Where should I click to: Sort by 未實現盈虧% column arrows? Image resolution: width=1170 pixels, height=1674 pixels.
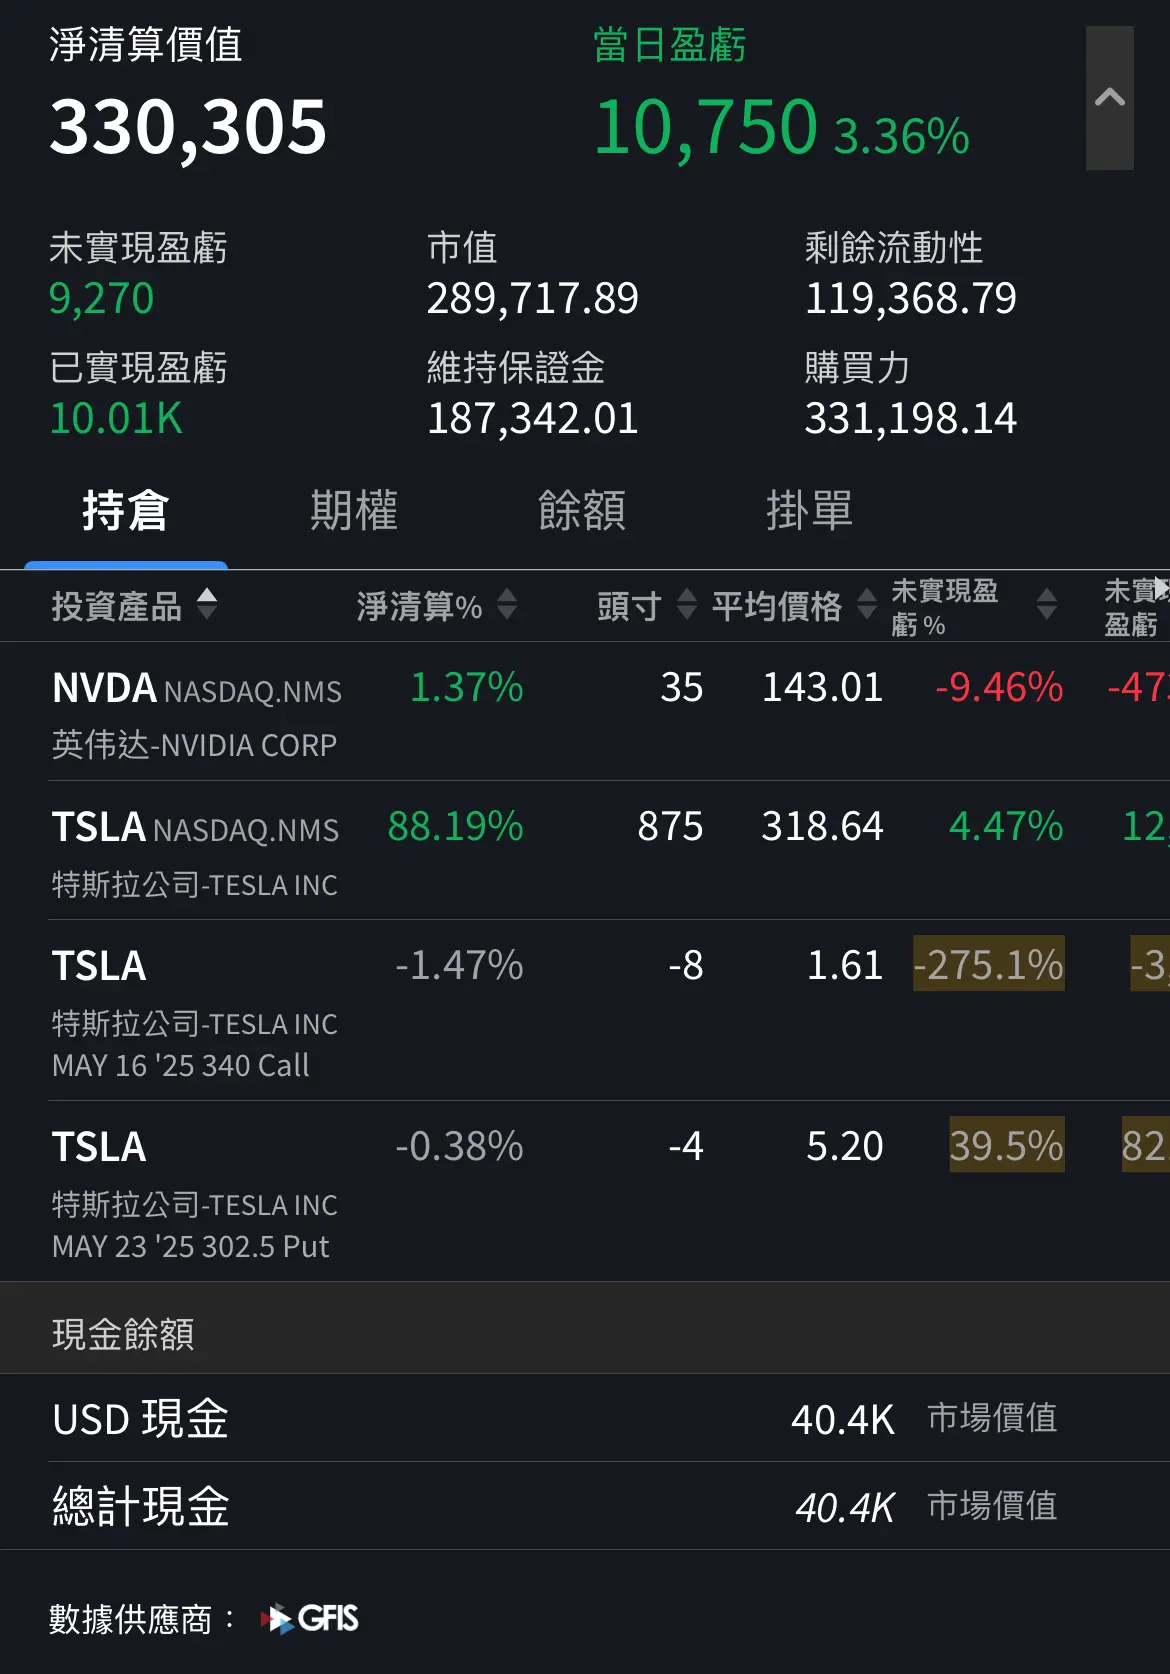(x=1047, y=604)
